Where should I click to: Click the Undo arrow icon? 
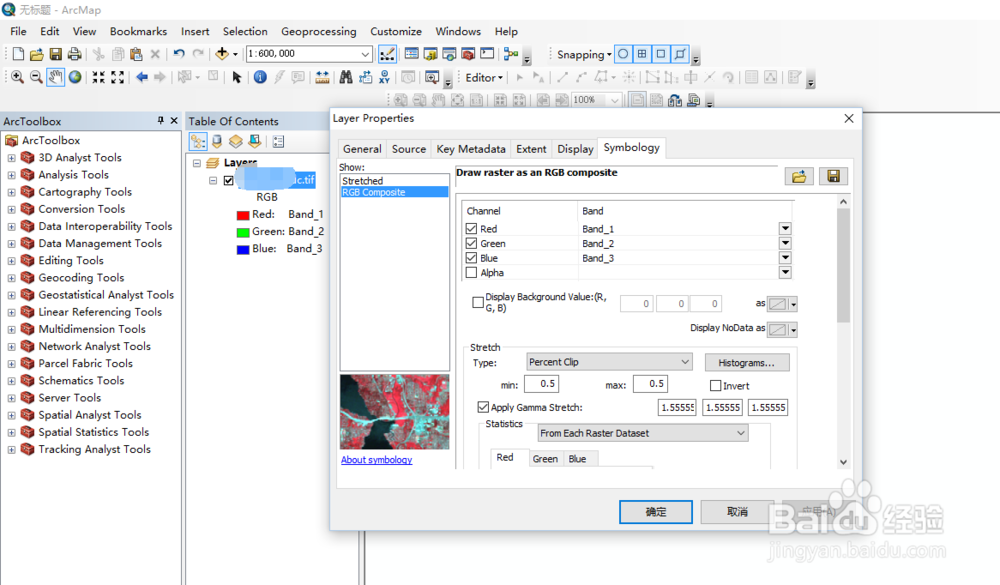point(179,54)
